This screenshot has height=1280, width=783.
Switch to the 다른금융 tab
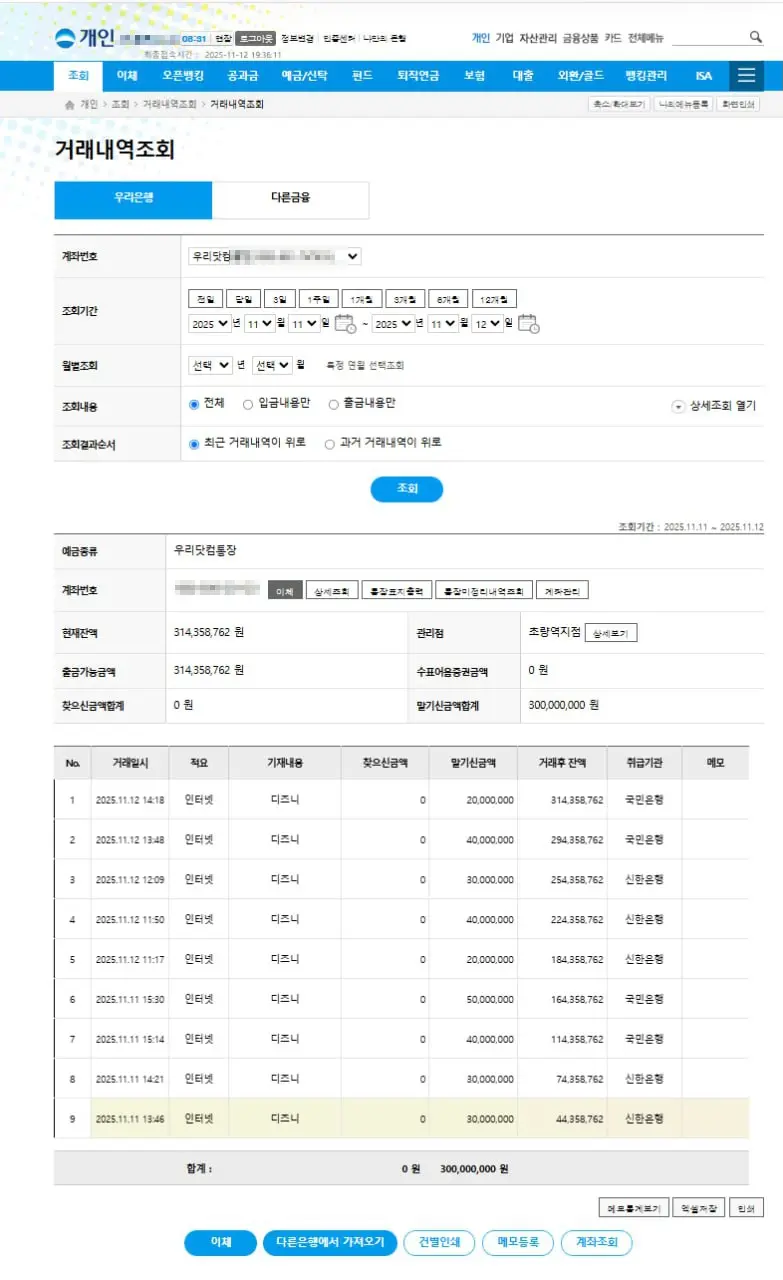pos(290,198)
